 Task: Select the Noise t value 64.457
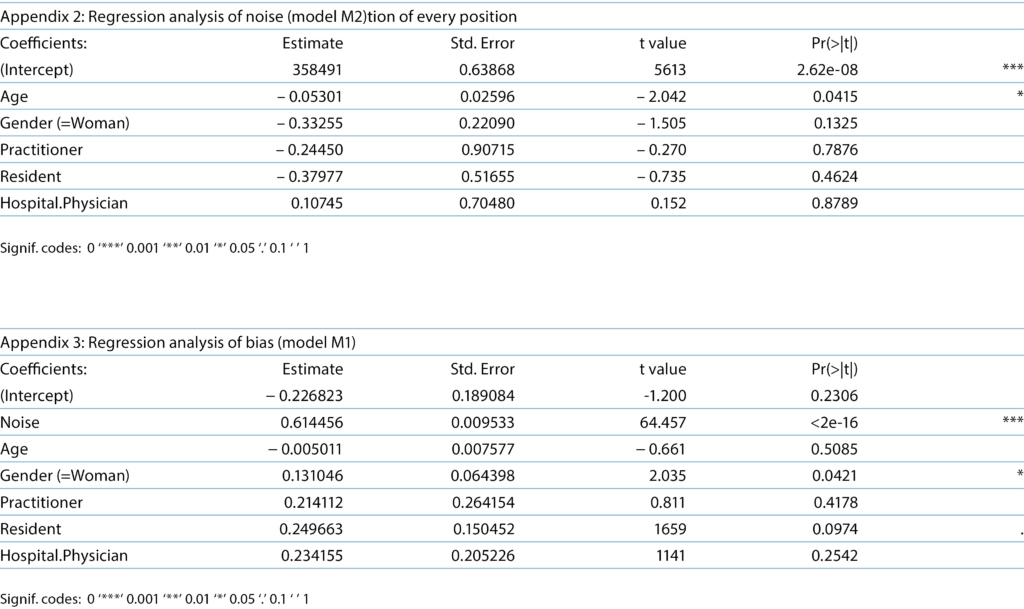(x=662, y=422)
